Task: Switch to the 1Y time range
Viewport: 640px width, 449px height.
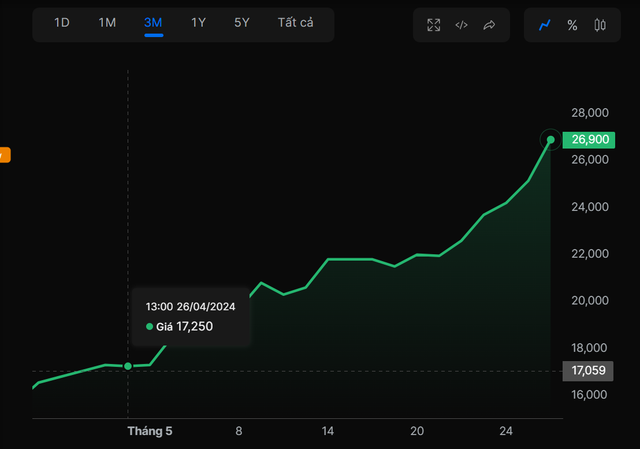Action: pyautogui.click(x=199, y=23)
